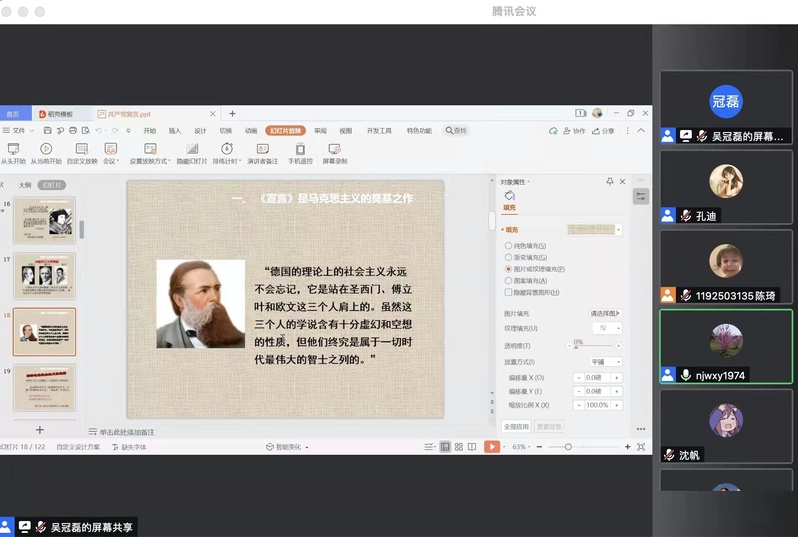Choose 渐变填充 gradient fill option
Image resolution: width=798 pixels, height=537 pixels.
tap(509, 257)
